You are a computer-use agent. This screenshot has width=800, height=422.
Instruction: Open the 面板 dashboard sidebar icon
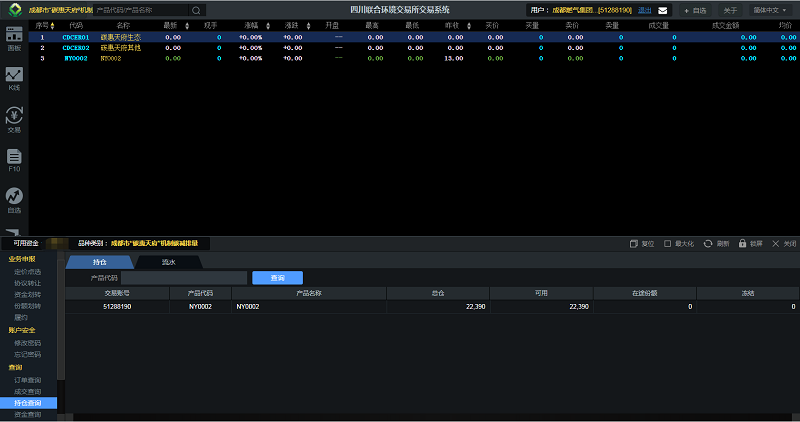14,37
